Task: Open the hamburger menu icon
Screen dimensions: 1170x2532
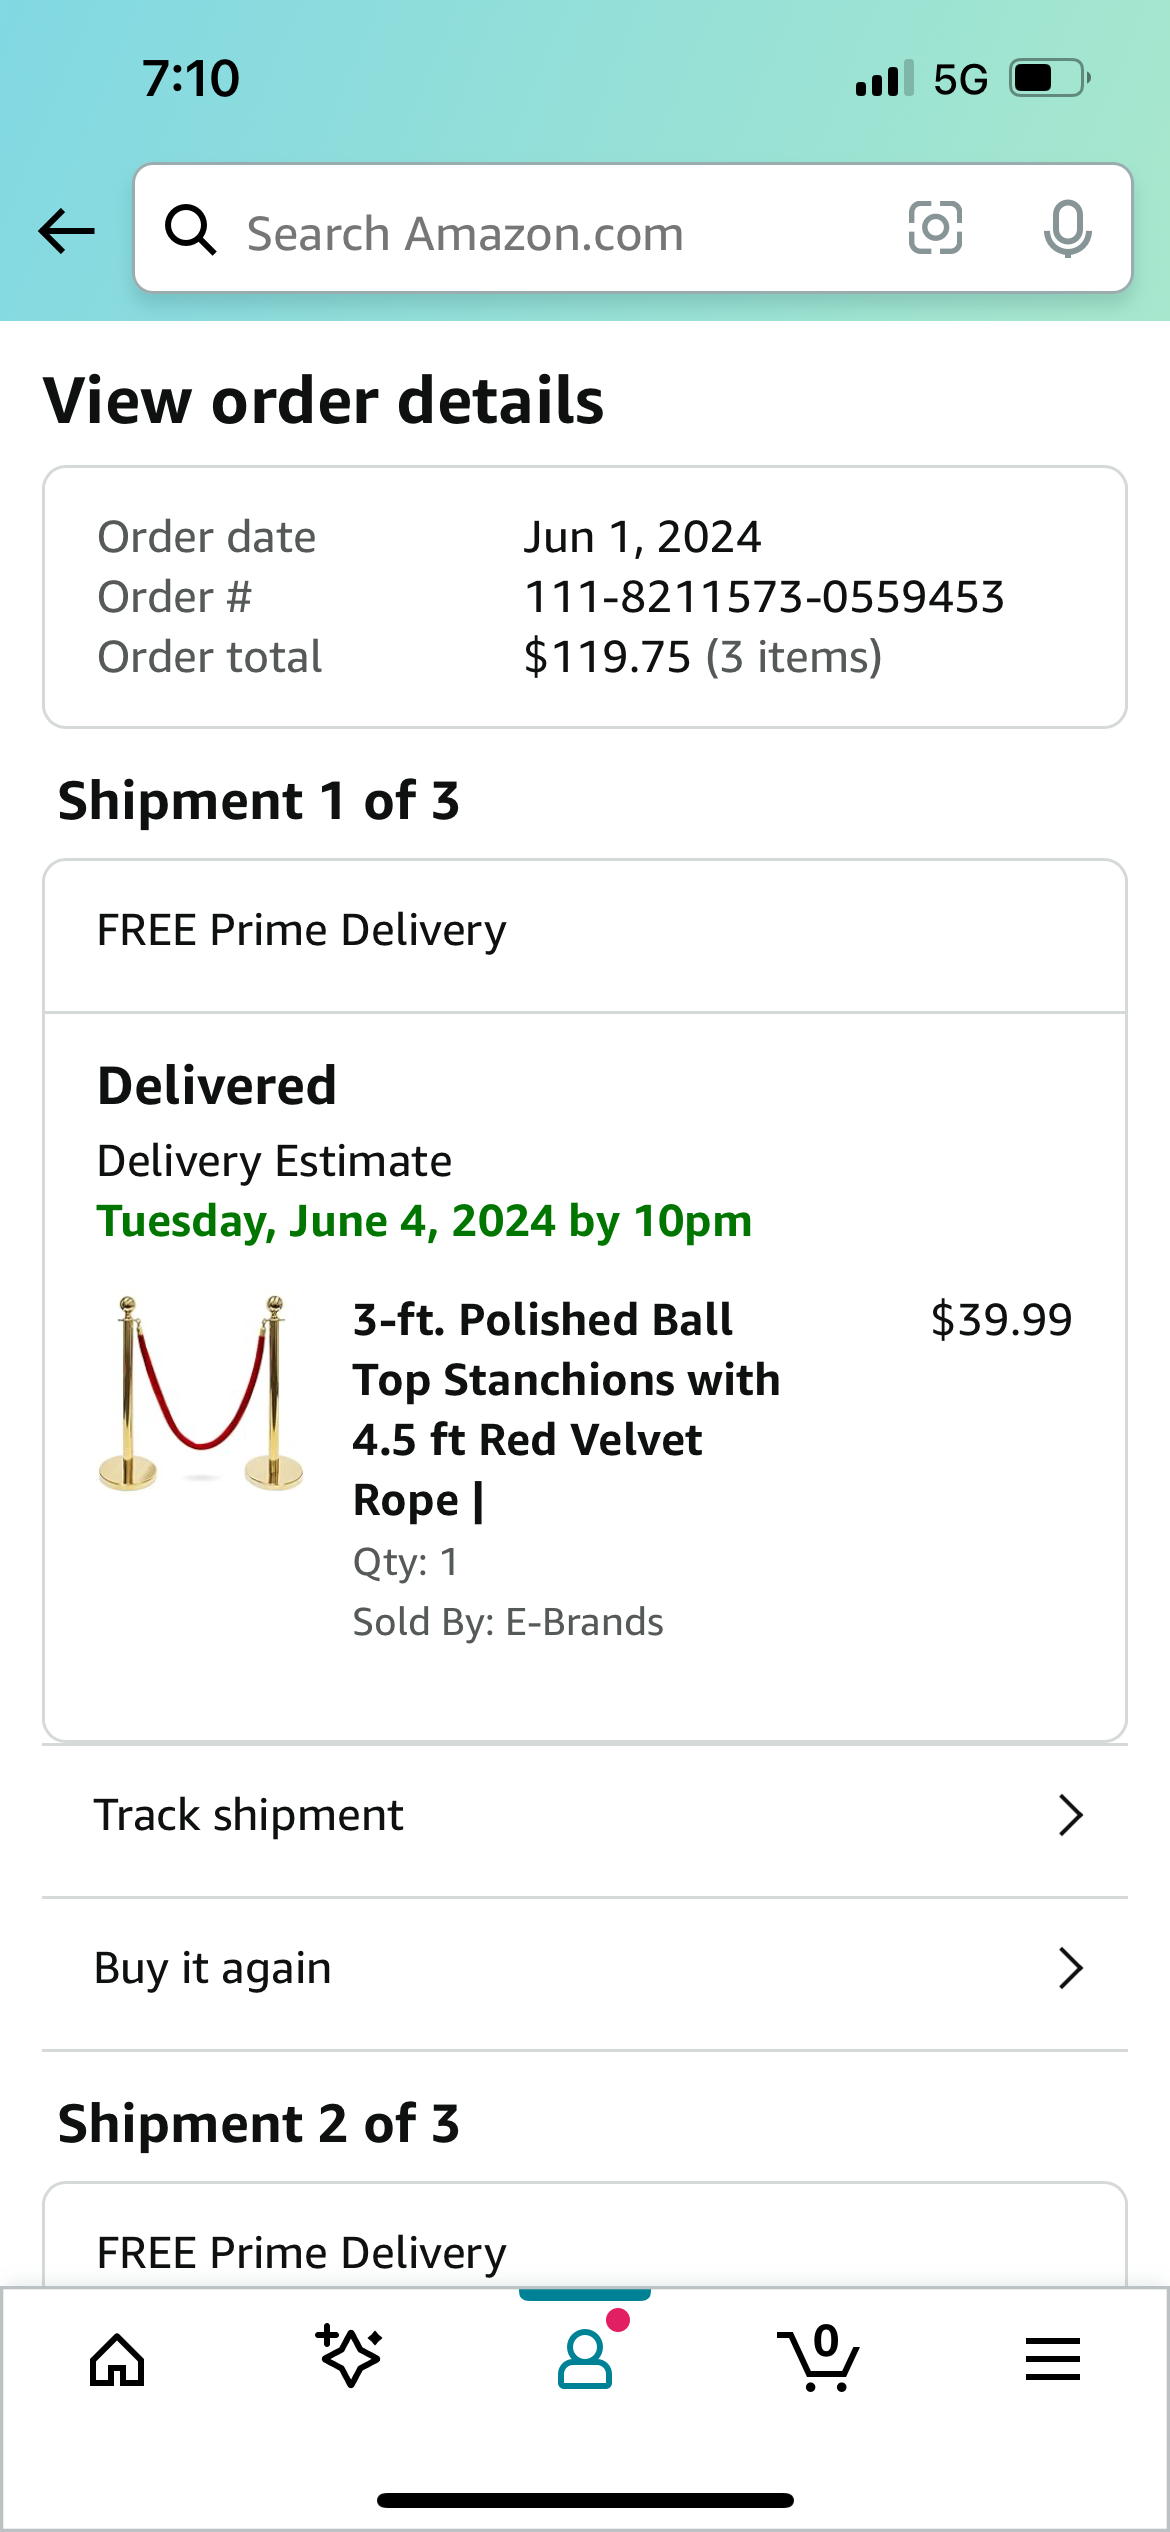Action: (x=1052, y=2359)
